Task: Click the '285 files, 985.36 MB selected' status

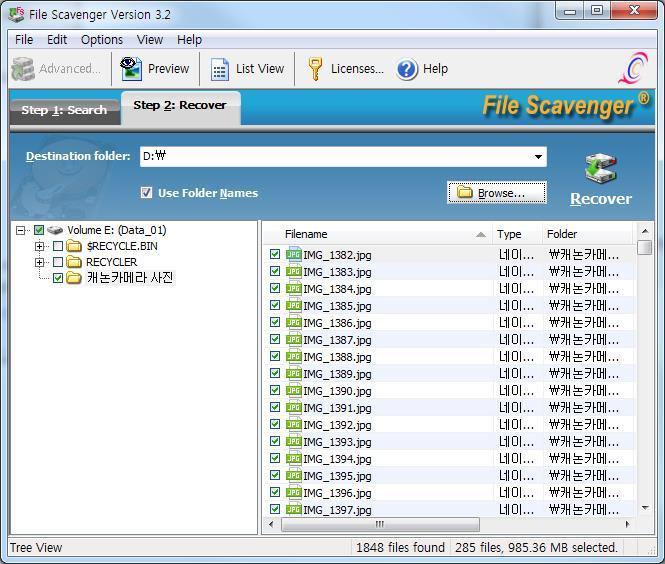Action: pos(536,547)
